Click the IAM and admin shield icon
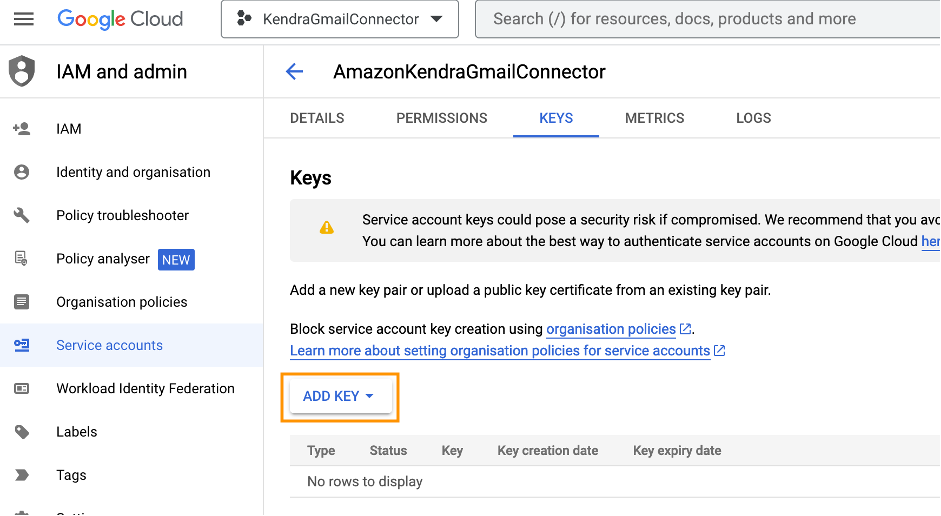Screen dimensions: 941x516 21,72
